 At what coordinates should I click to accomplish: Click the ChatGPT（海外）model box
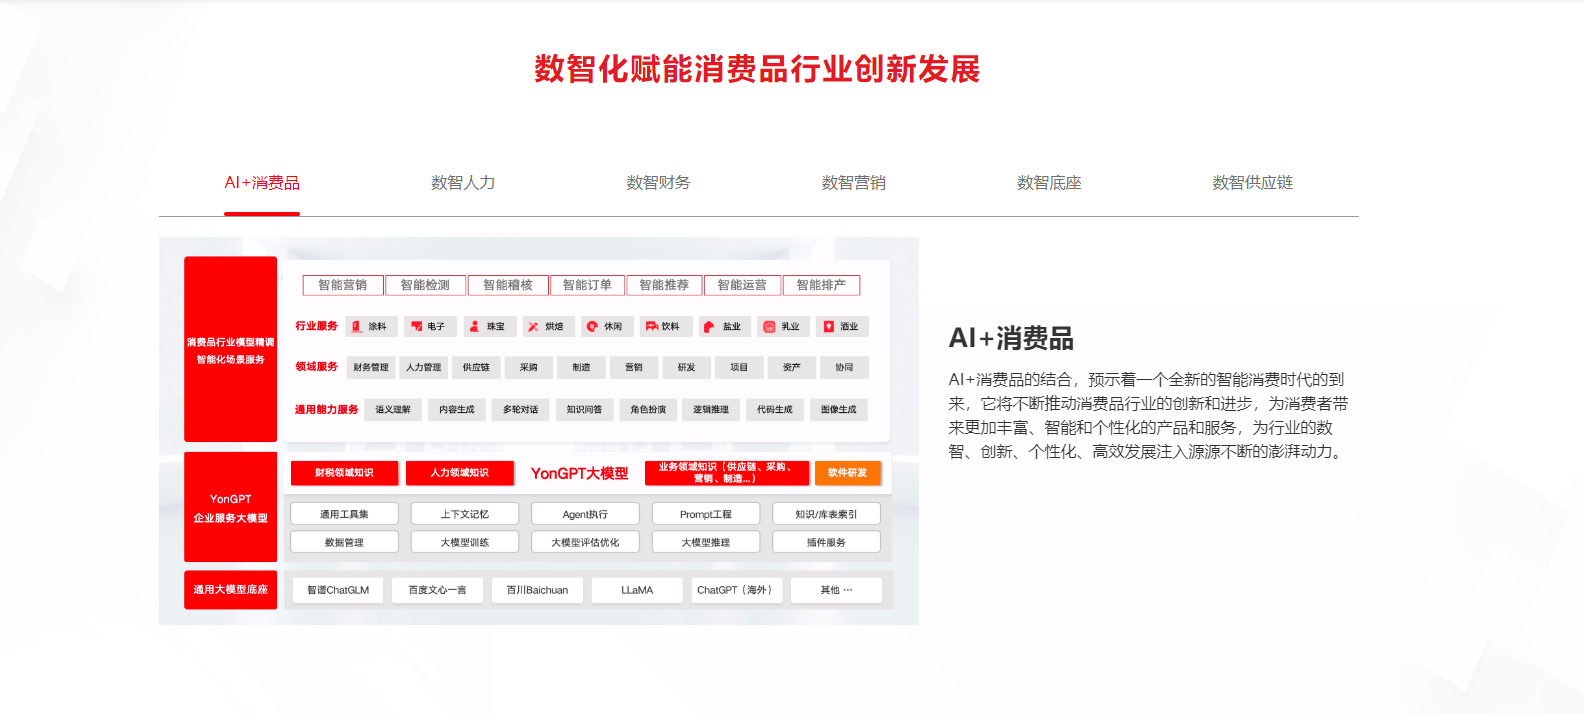[736, 590]
